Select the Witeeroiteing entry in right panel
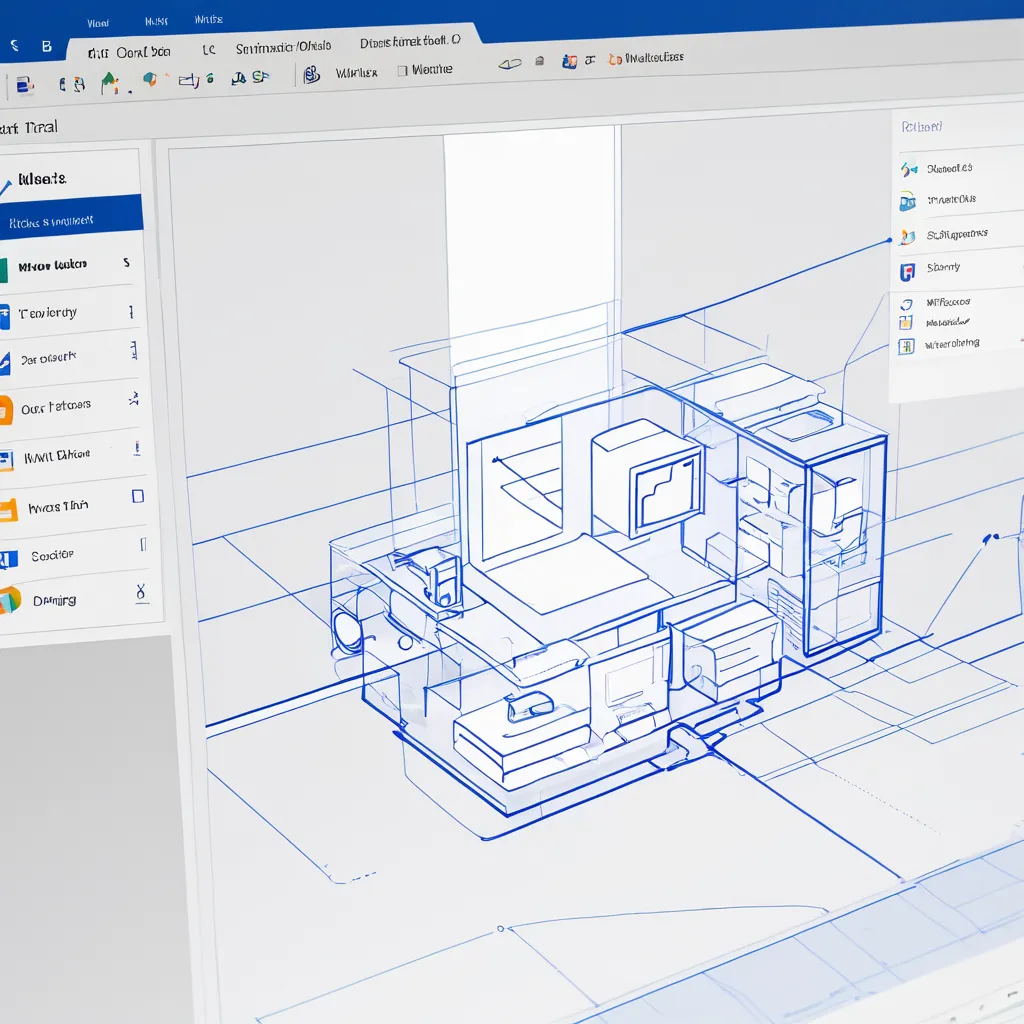This screenshot has width=1024, height=1024. click(x=952, y=344)
